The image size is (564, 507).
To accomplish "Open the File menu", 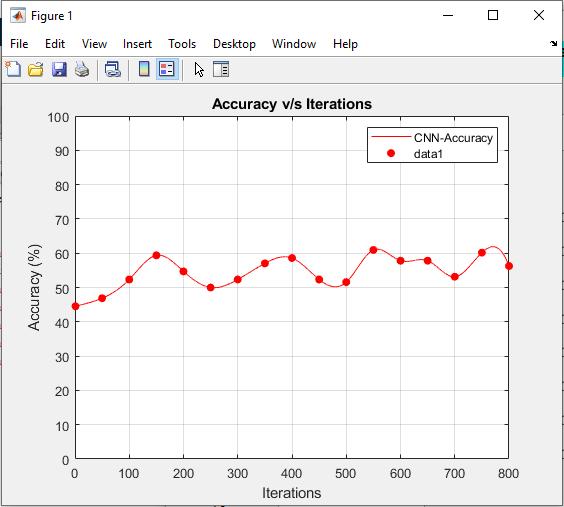I will coord(19,44).
